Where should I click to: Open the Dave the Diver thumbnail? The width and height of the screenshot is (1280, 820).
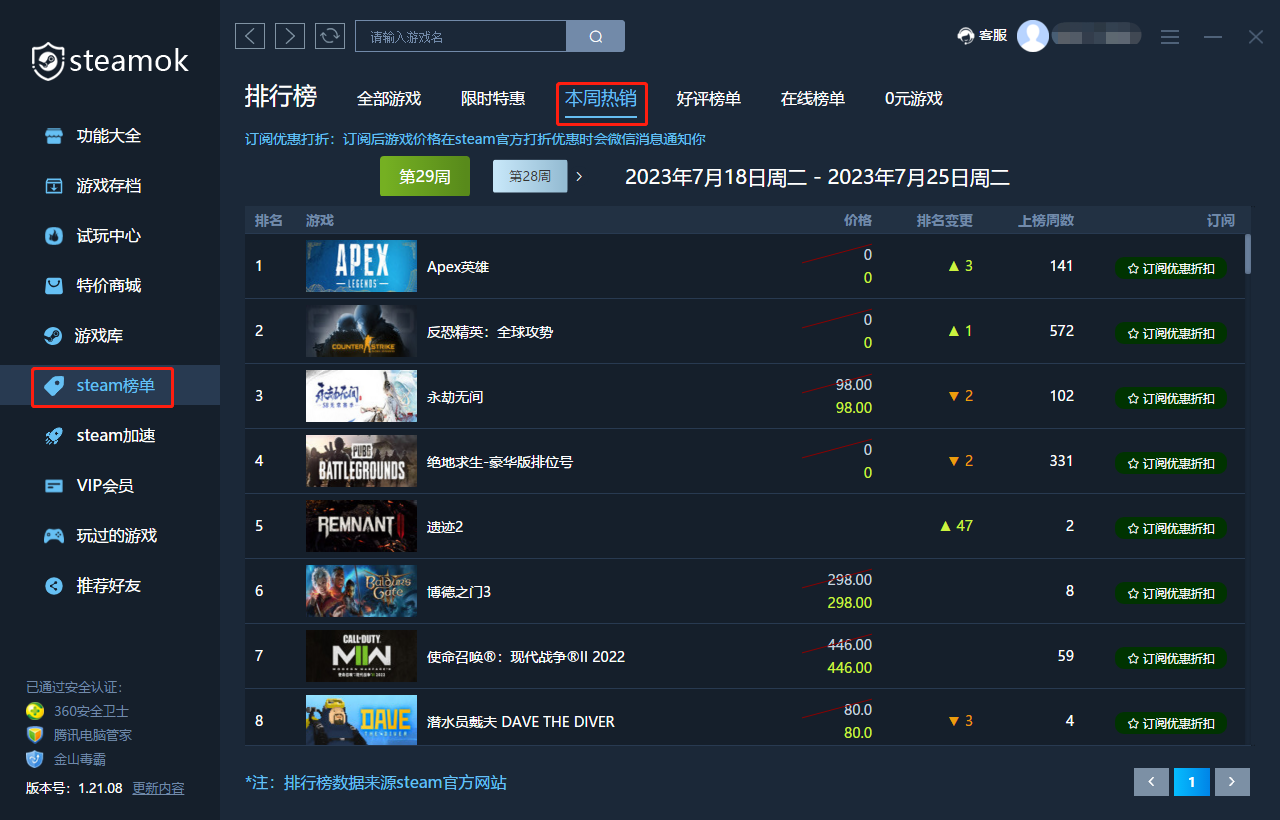[x=361, y=720]
